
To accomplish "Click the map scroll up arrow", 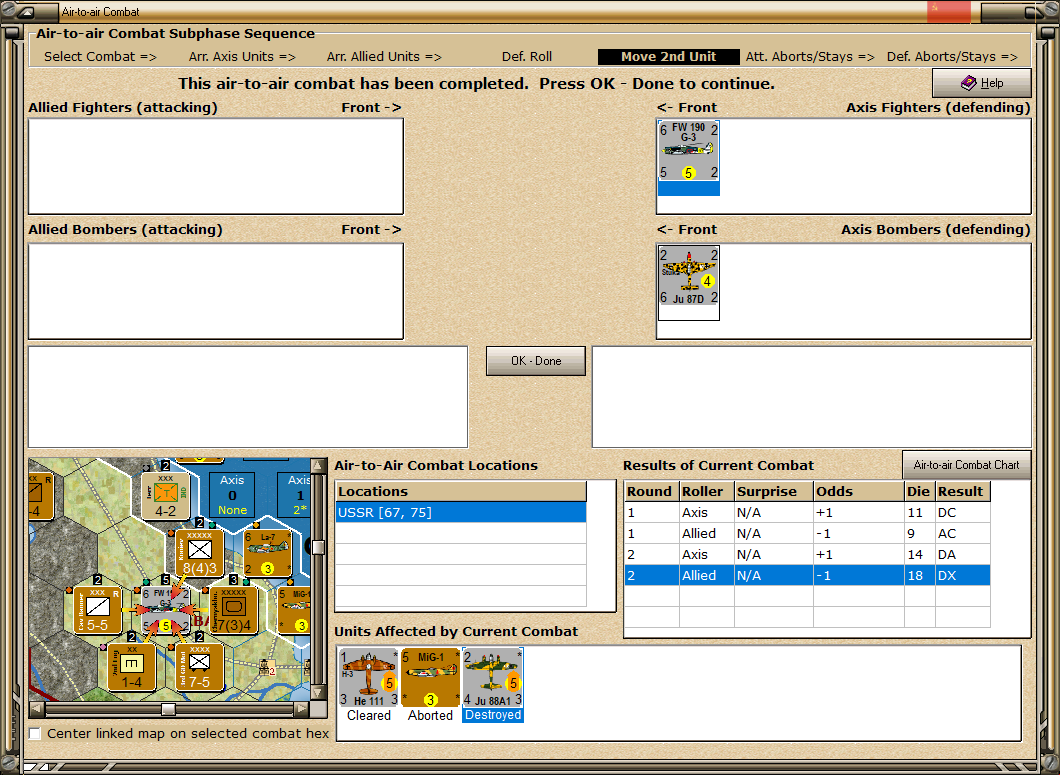I will [x=318, y=467].
